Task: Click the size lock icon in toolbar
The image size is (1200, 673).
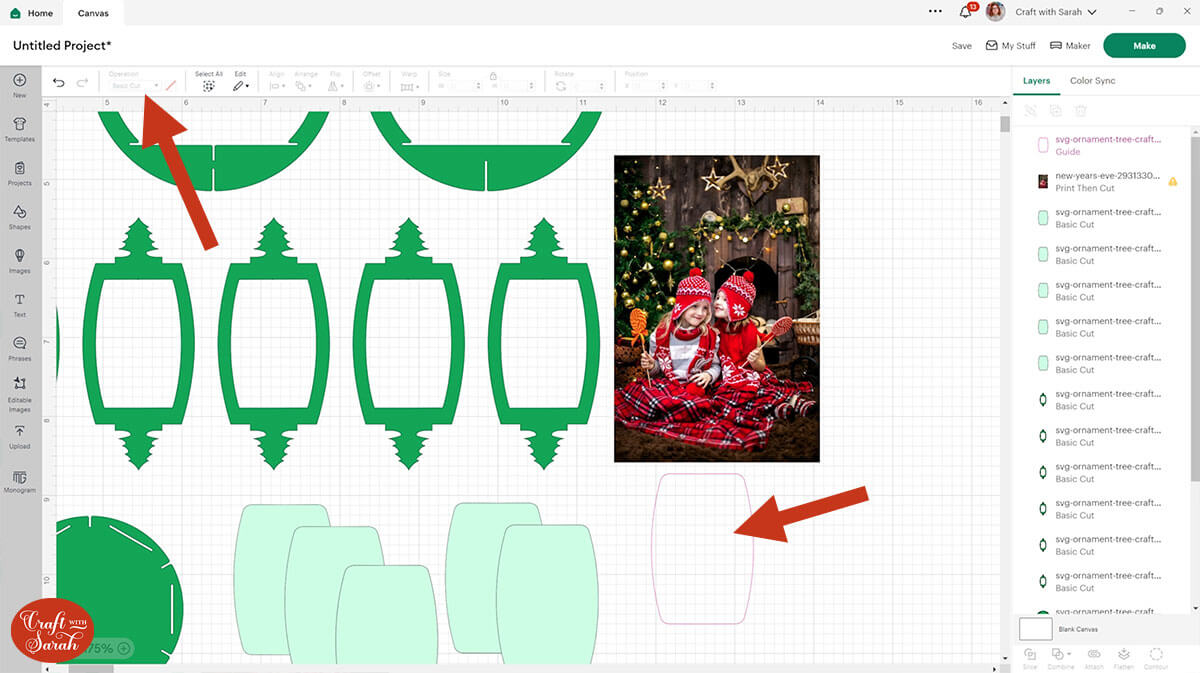Action: pos(493,75)
